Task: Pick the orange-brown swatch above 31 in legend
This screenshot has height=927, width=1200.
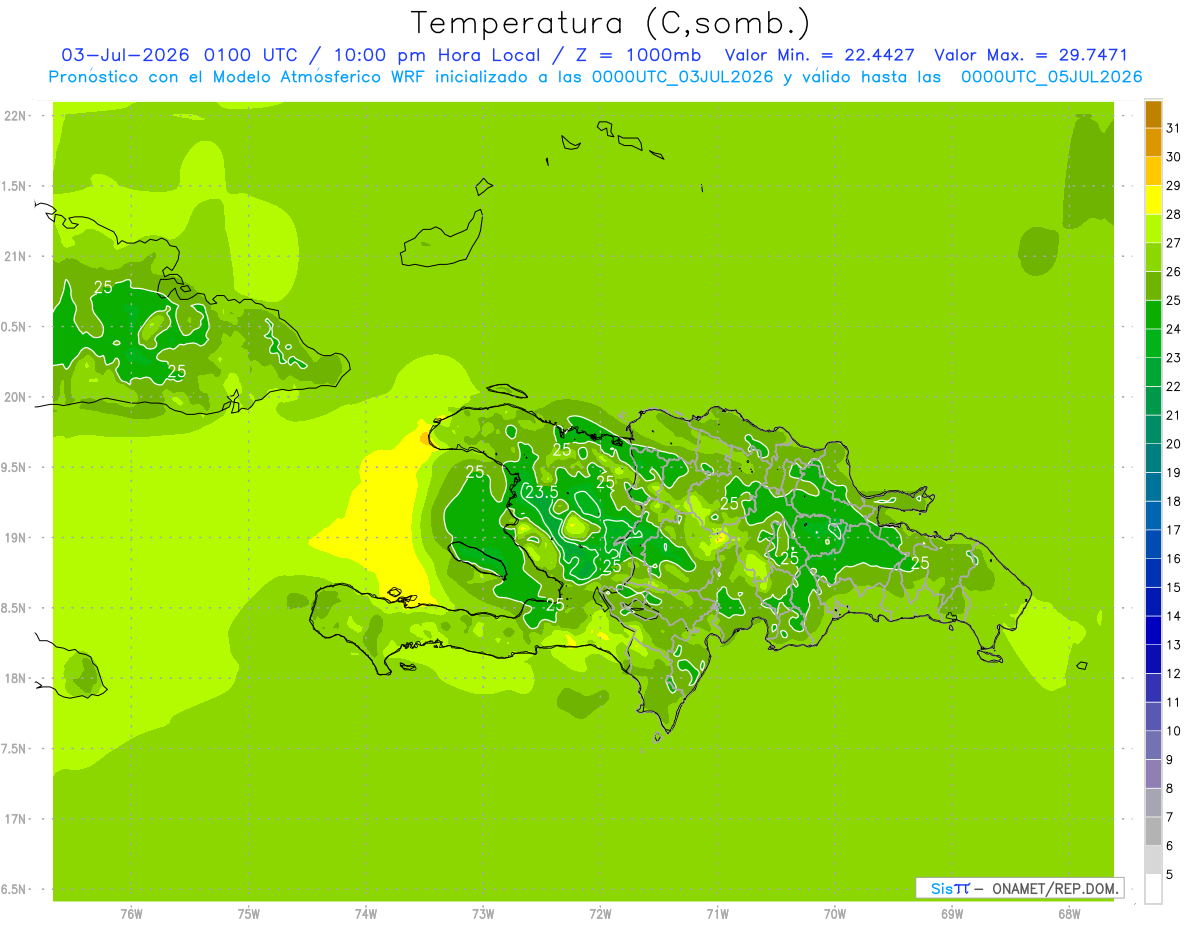Action: pos(1153,114)
